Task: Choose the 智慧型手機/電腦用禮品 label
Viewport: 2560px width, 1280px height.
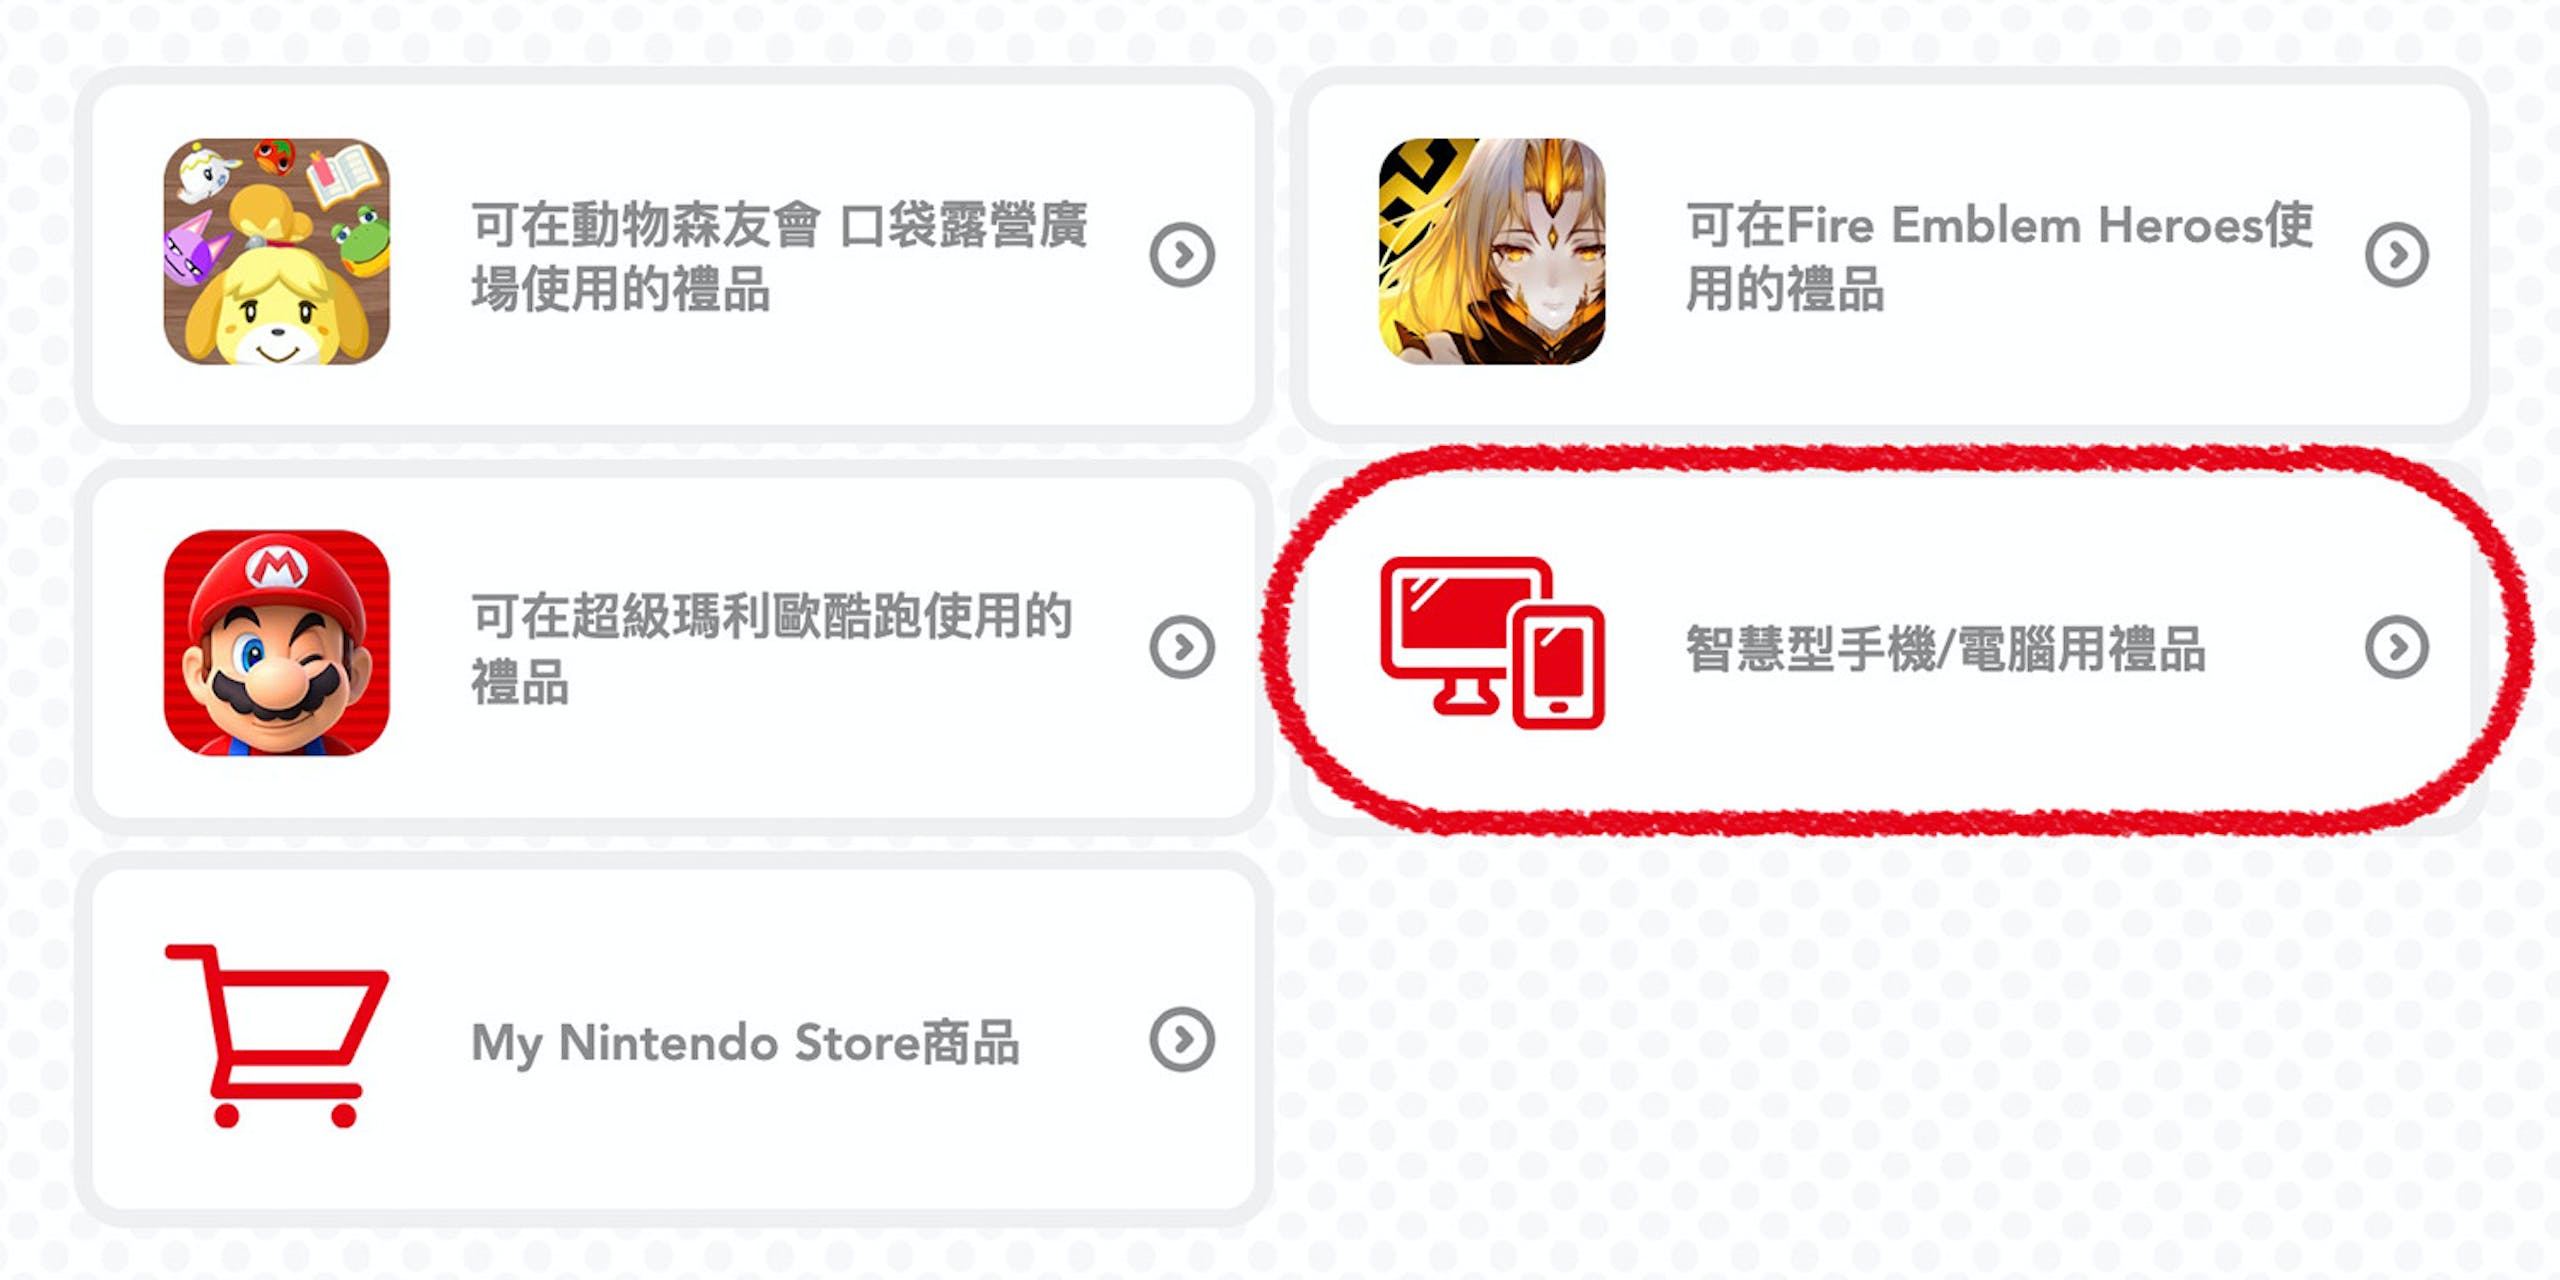Action: click(x=1945, y=648)
